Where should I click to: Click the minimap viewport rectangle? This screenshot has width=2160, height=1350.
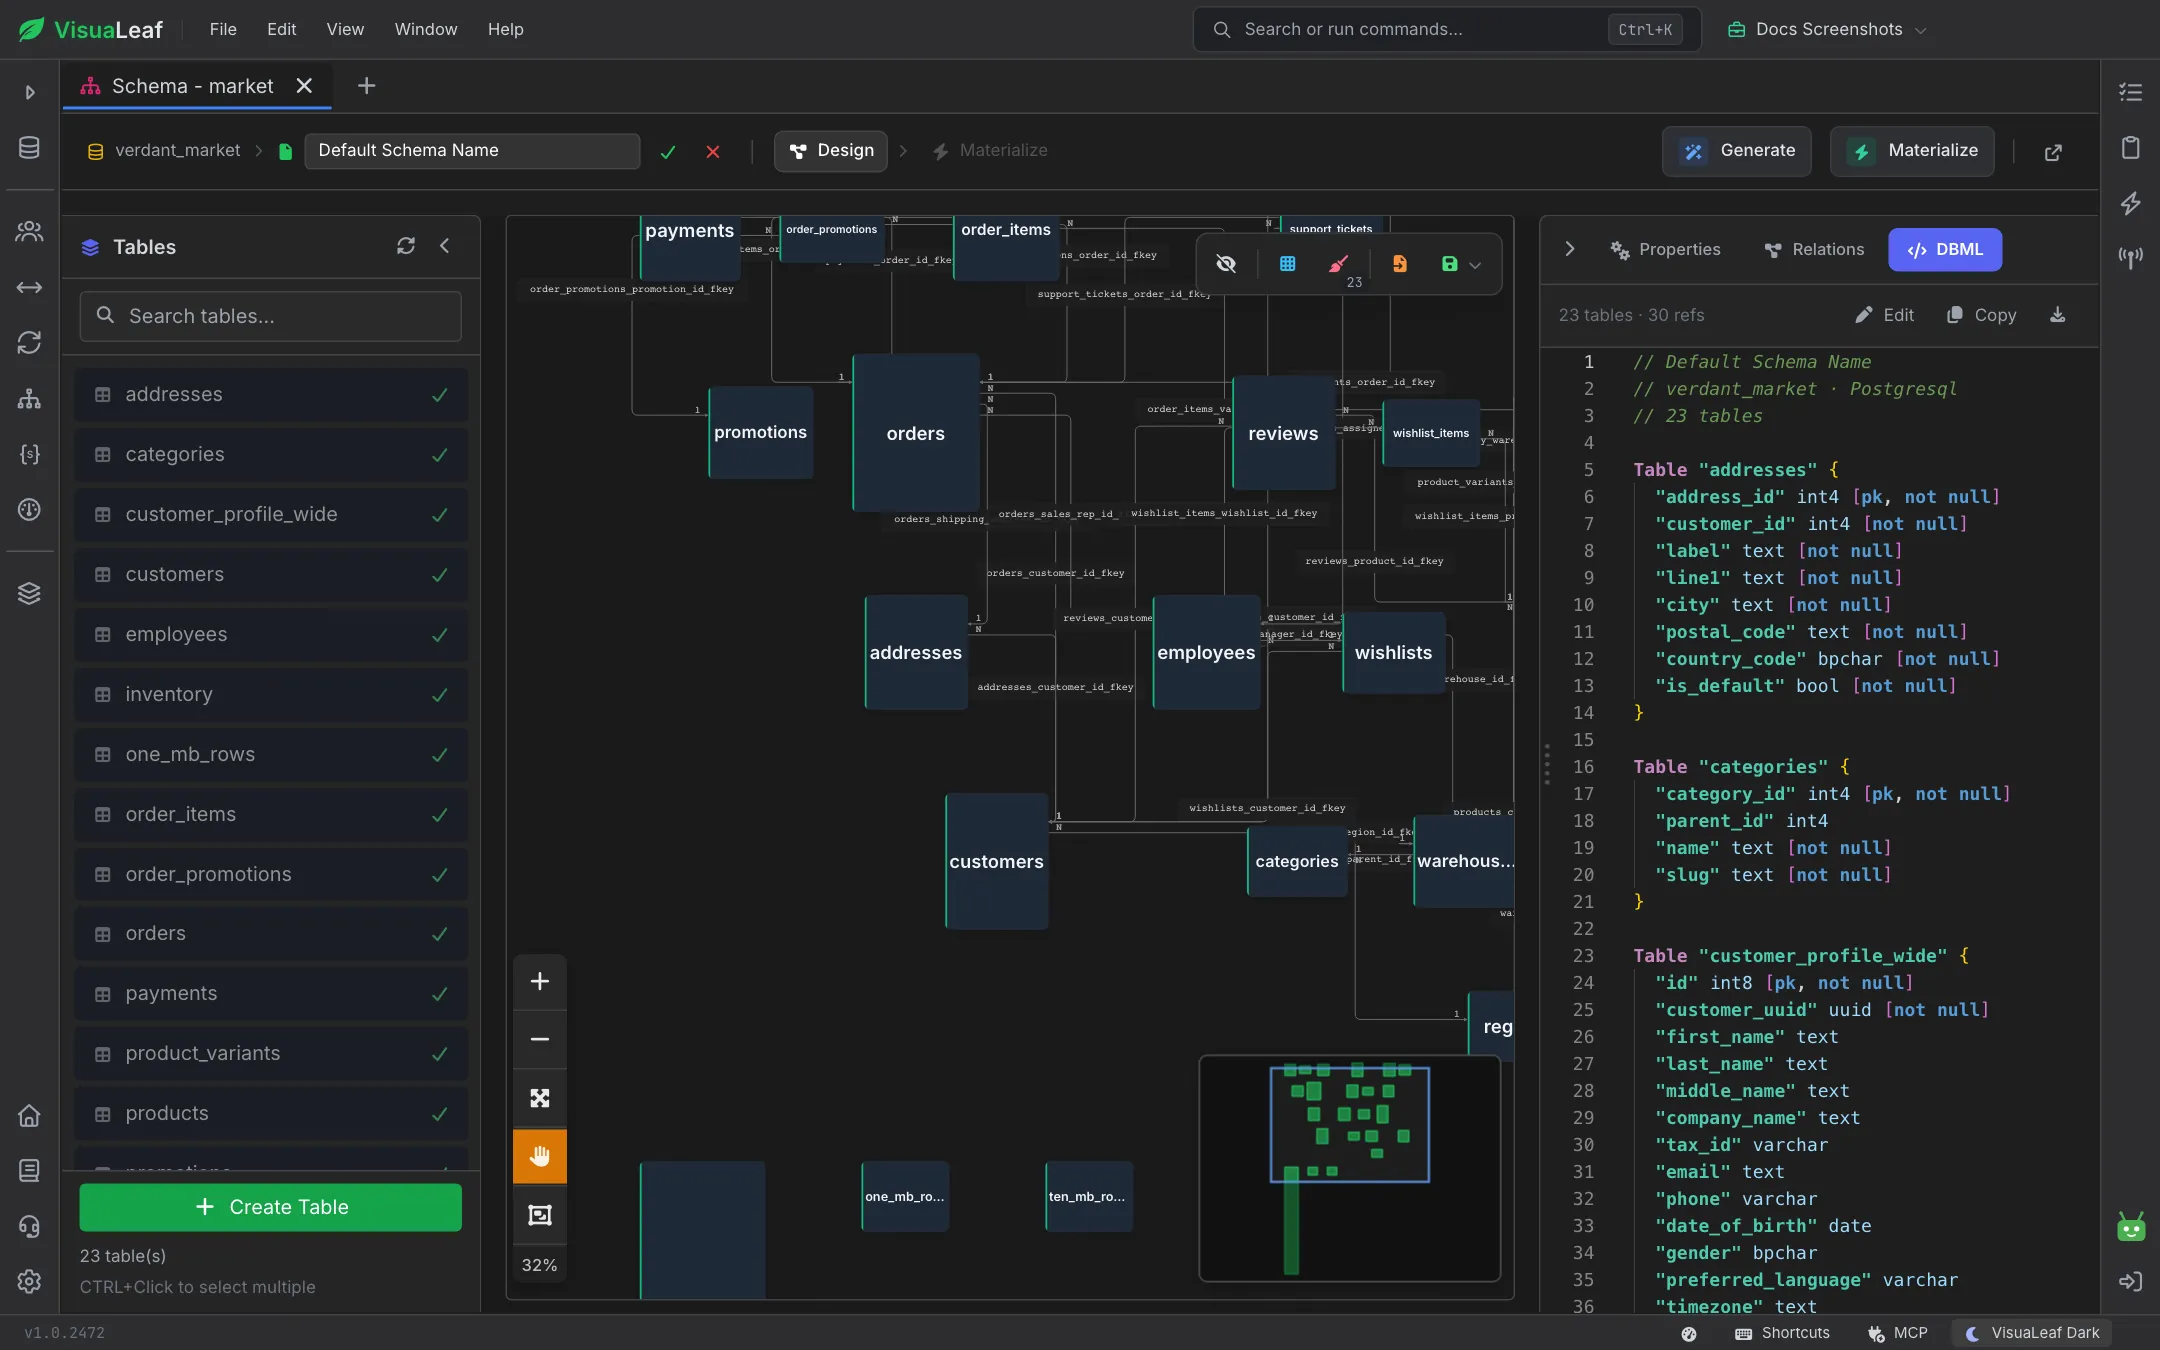1349,1124
